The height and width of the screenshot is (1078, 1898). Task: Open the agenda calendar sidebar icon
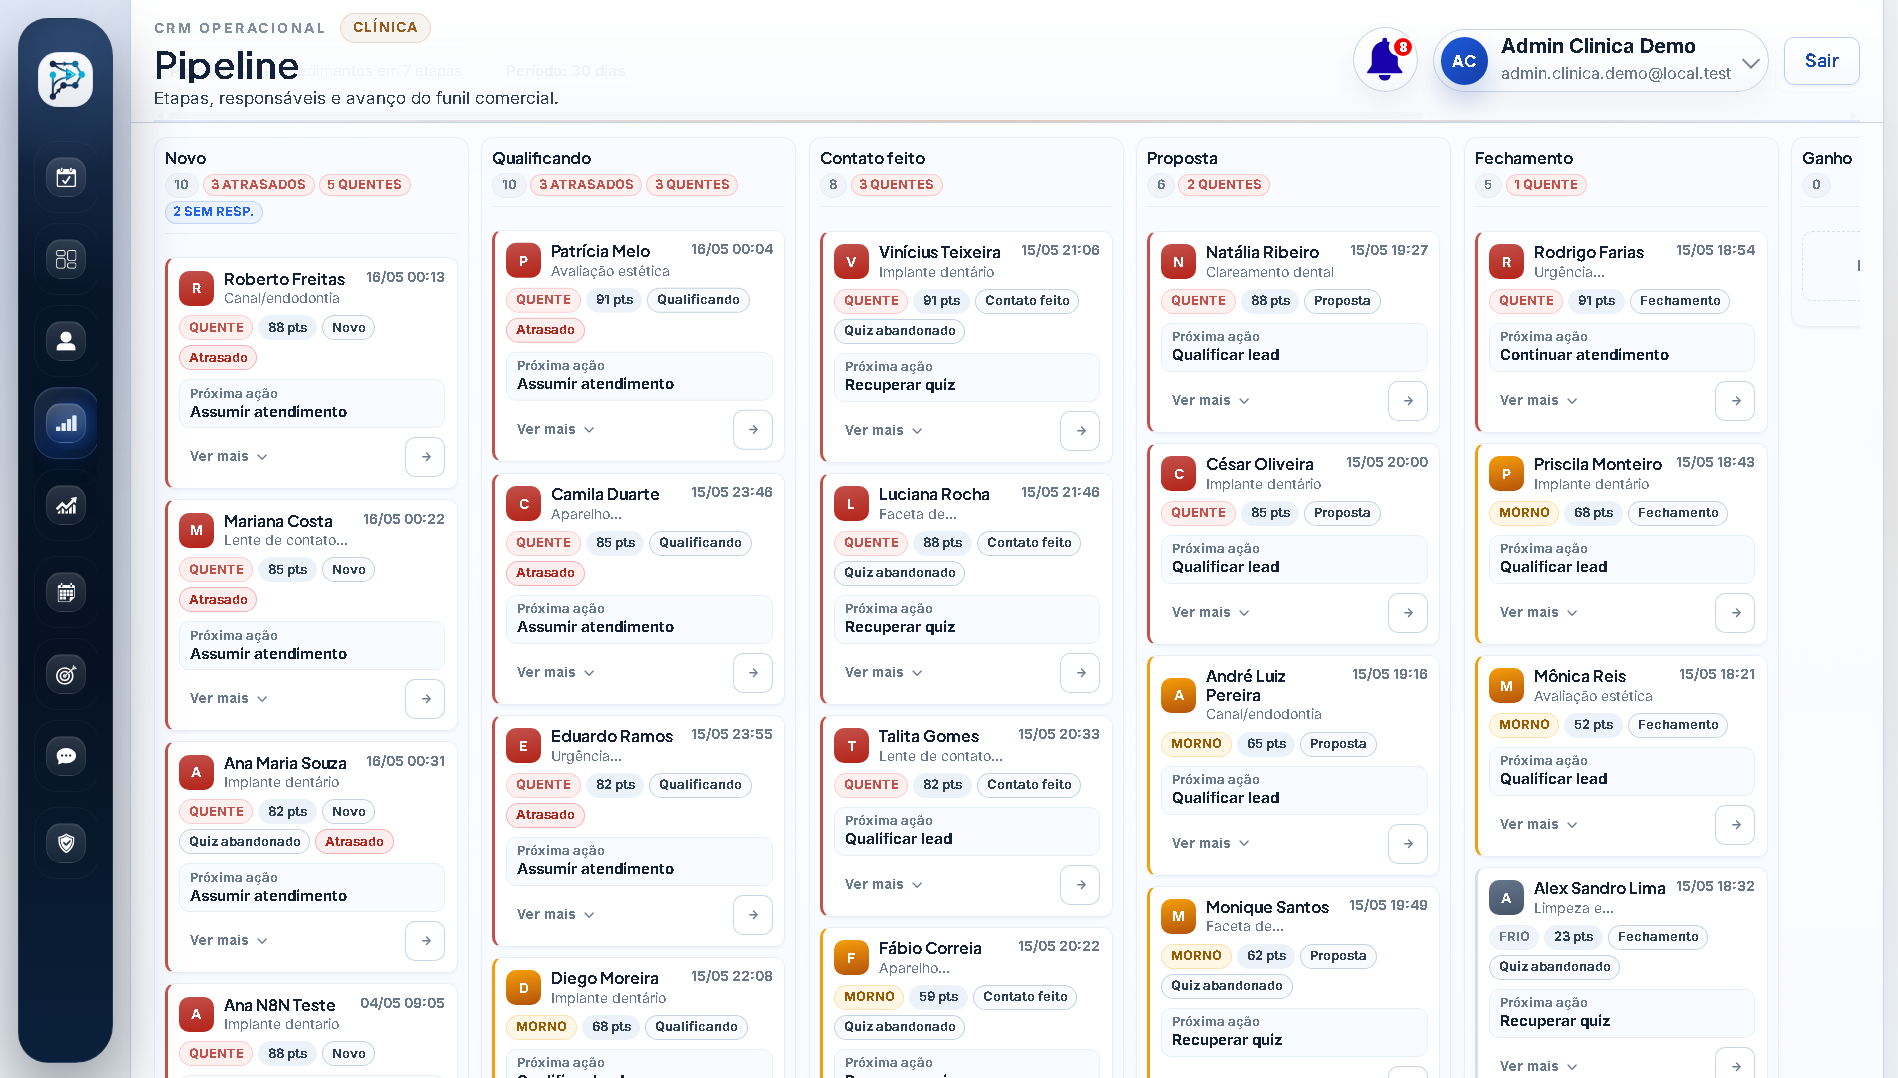pos(66,593)
